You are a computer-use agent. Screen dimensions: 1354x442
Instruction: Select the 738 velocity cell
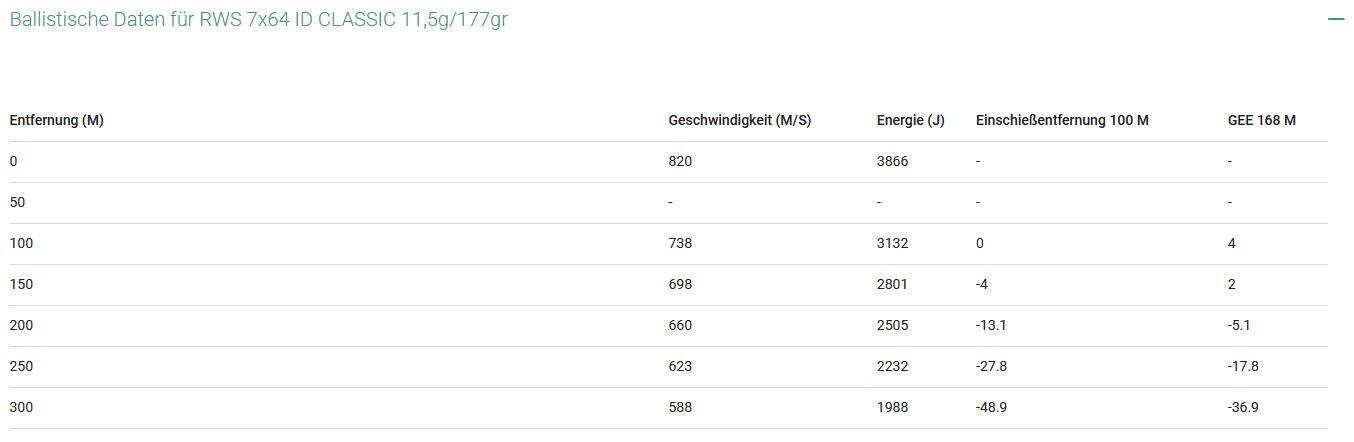pos(680,243)
